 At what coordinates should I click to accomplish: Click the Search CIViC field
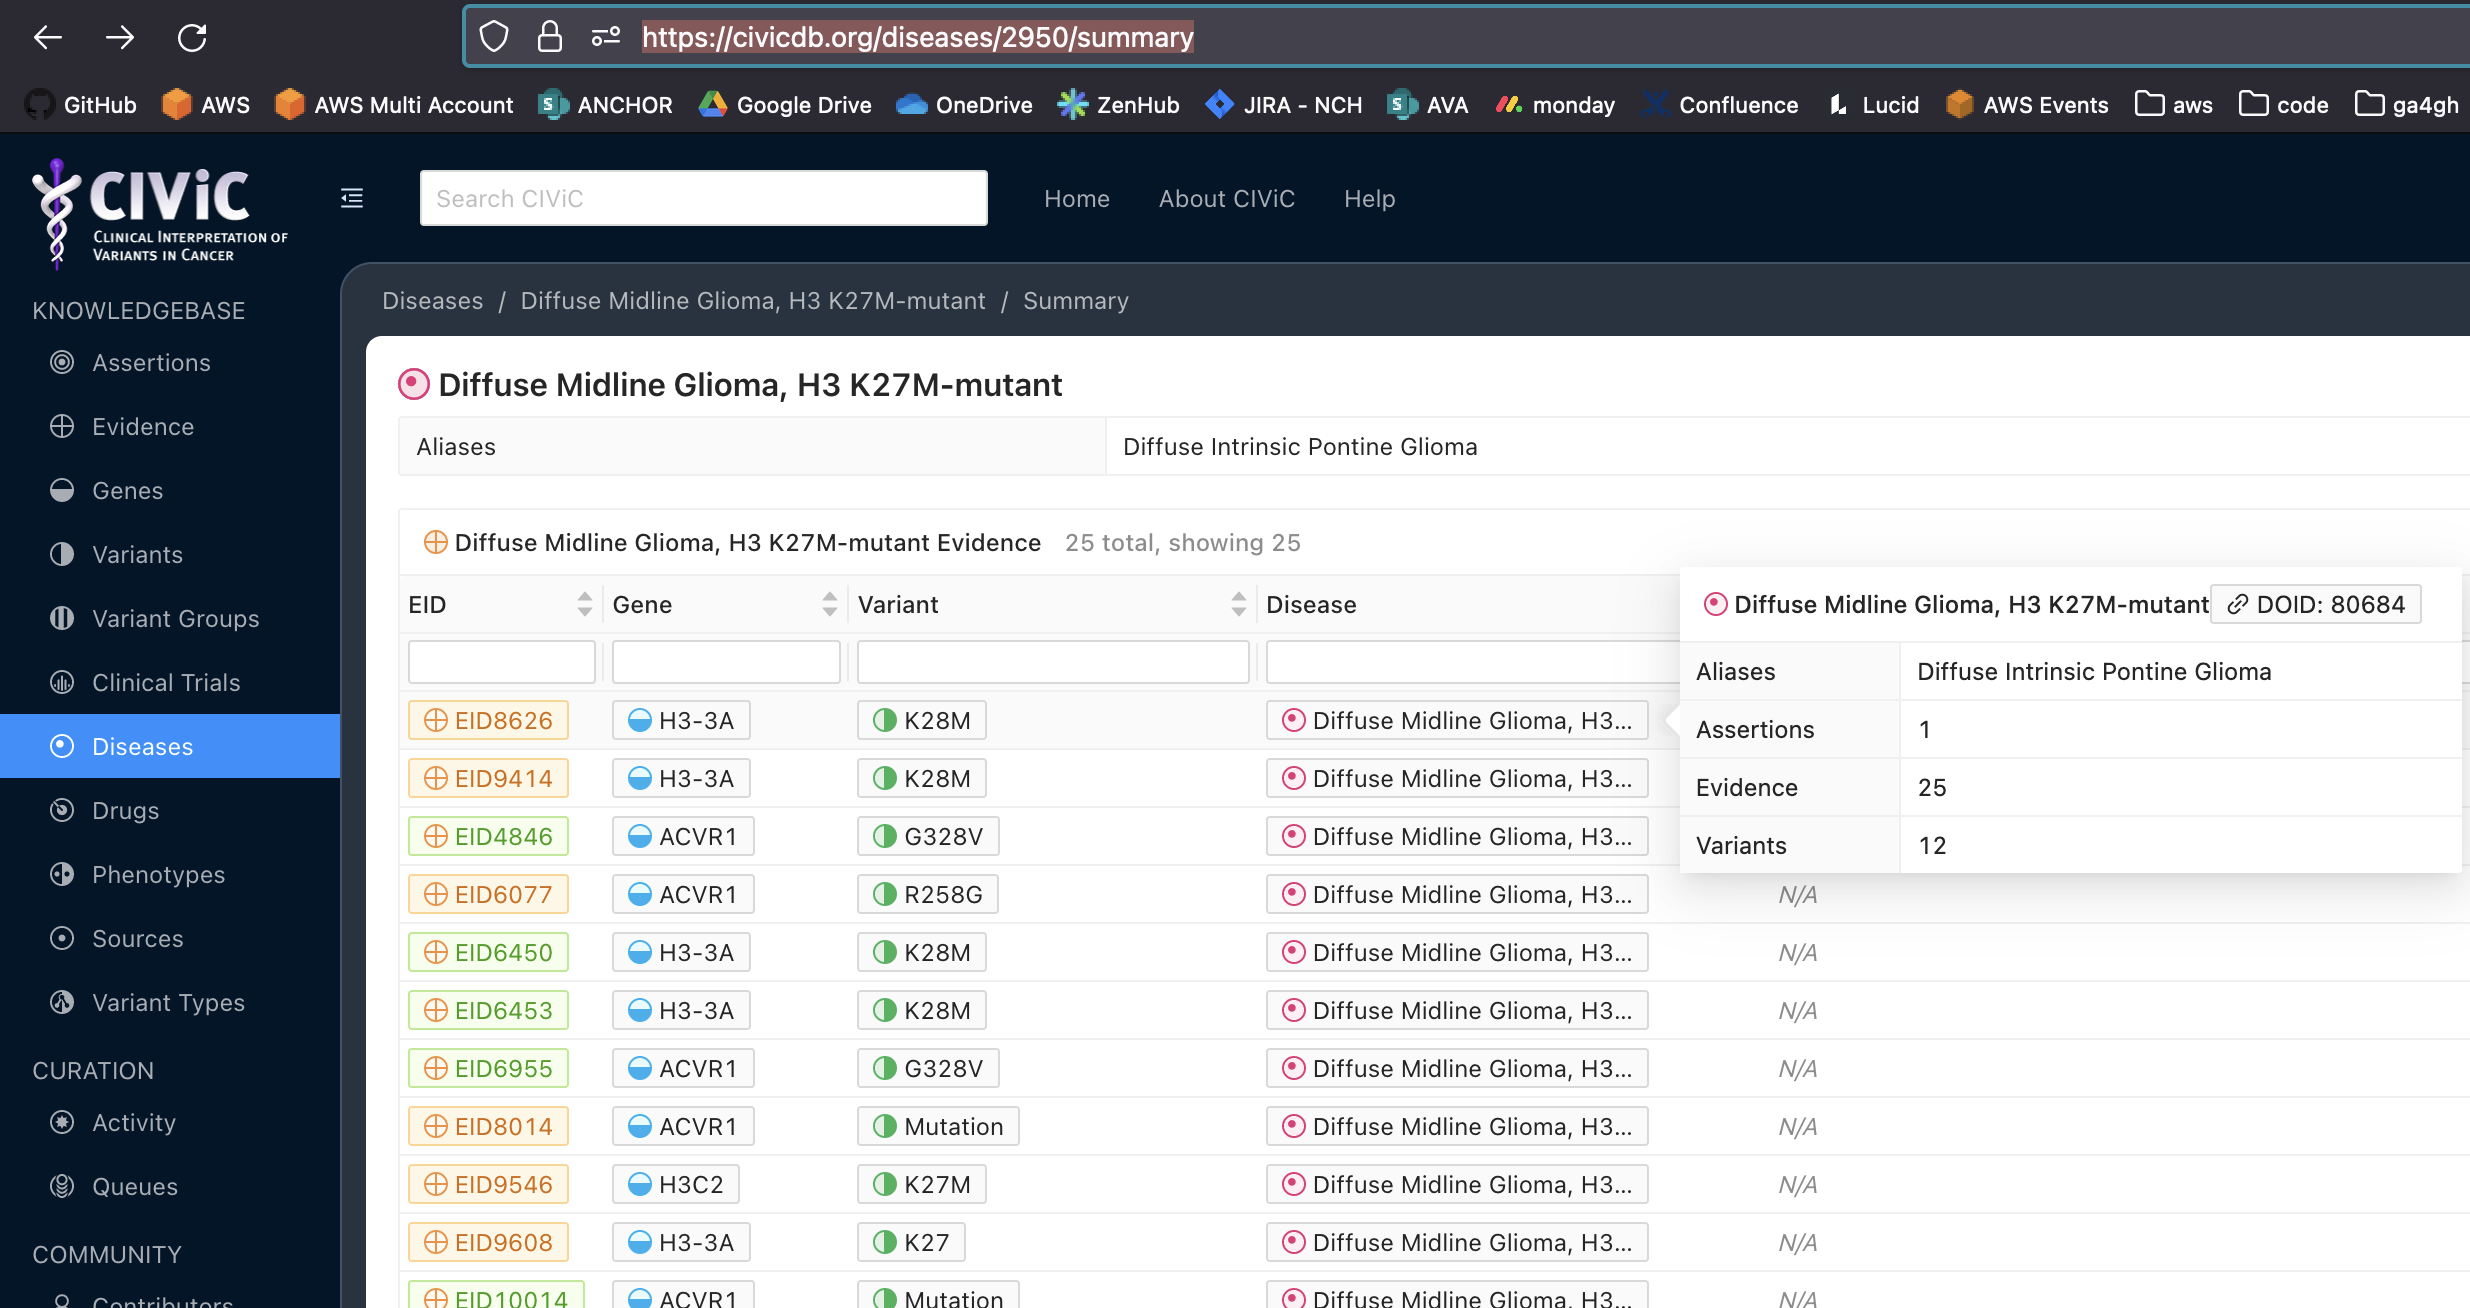pos(703,198)
